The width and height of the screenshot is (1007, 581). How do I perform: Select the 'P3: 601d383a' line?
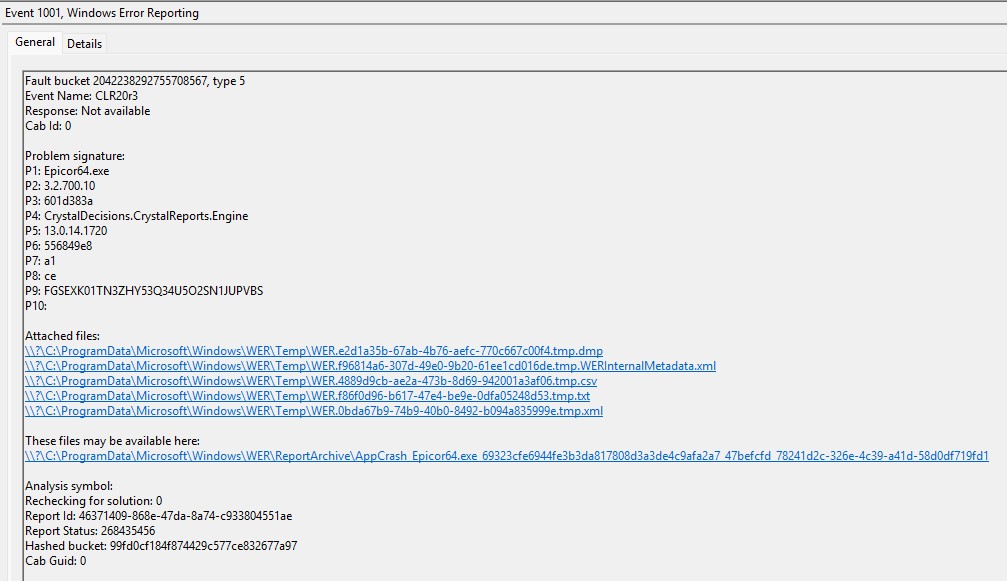(x=59, y=201)
